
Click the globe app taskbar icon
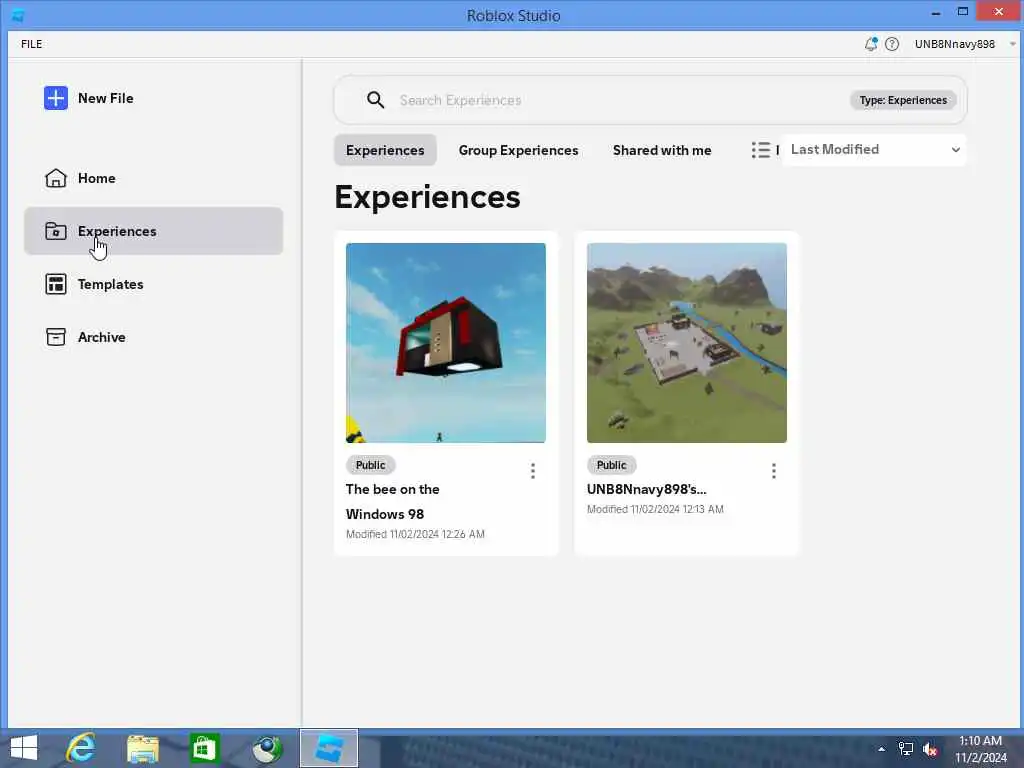[267, 749]
